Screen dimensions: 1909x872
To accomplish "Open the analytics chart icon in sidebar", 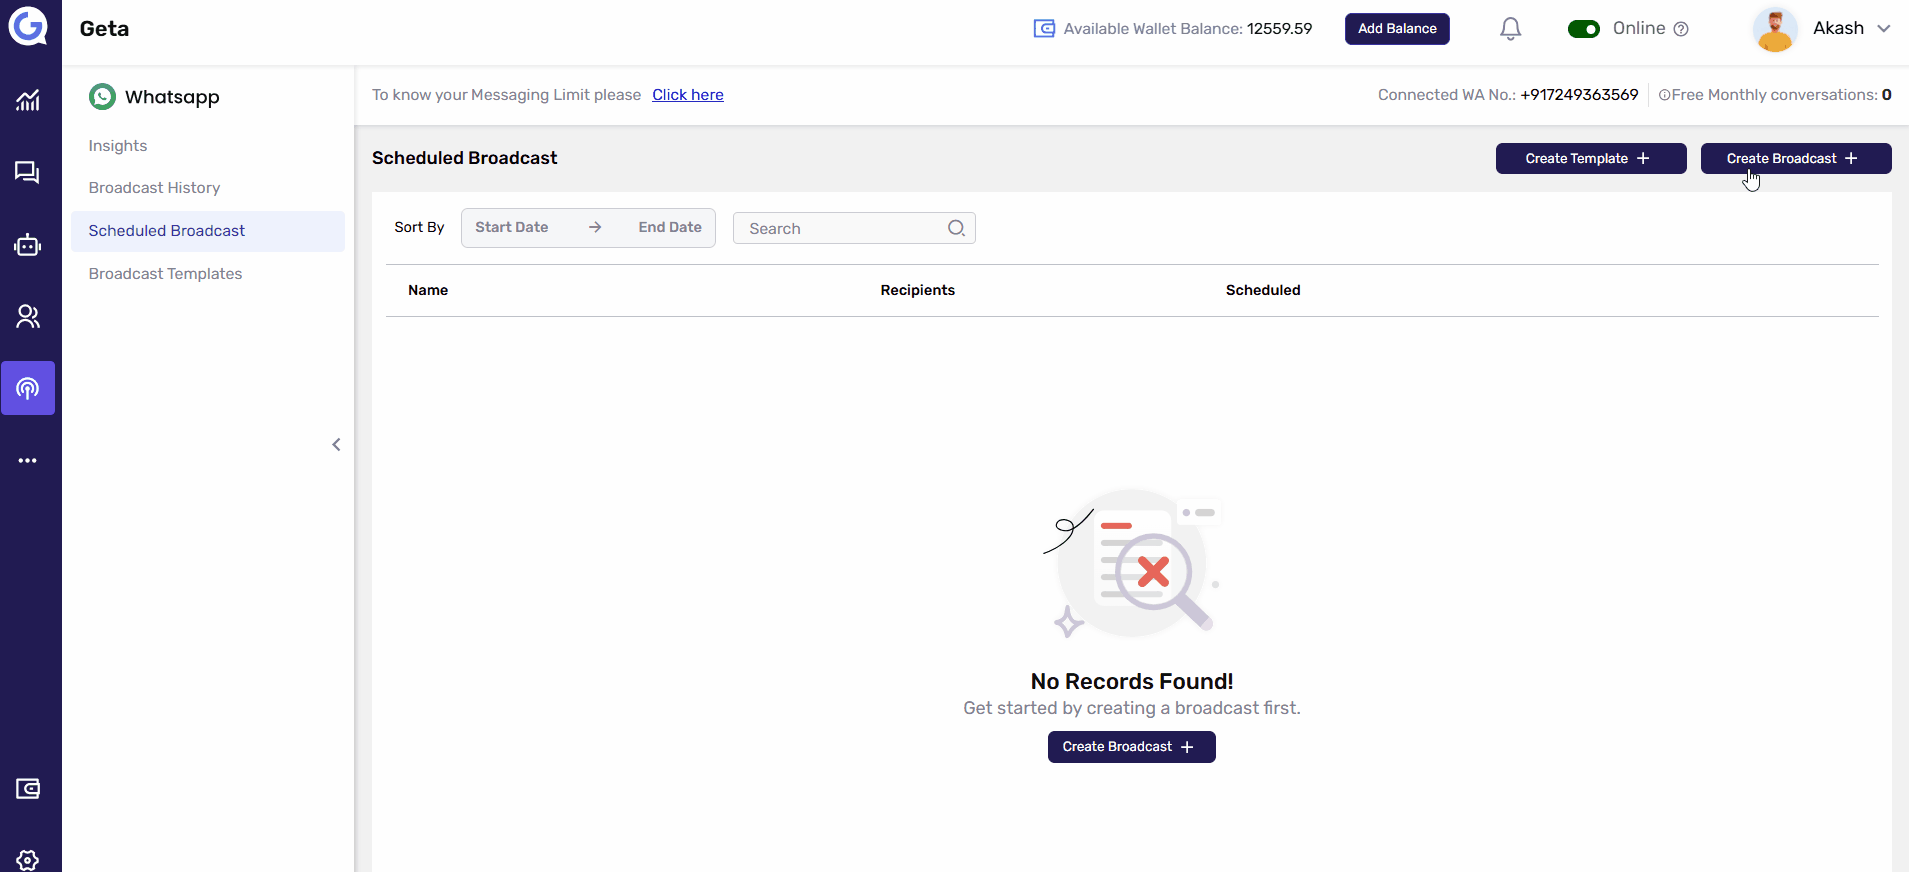I will pyautogui.click(x=28, y=100).
